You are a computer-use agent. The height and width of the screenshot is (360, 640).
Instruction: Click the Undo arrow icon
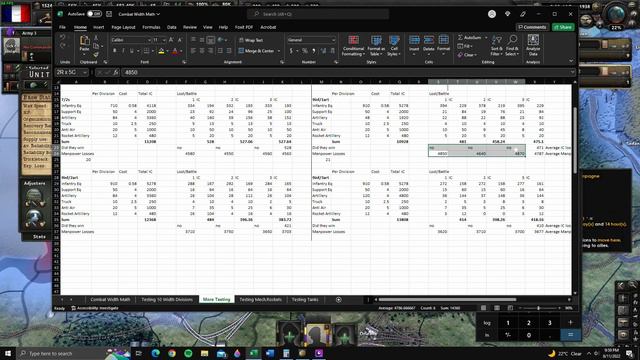62,37
